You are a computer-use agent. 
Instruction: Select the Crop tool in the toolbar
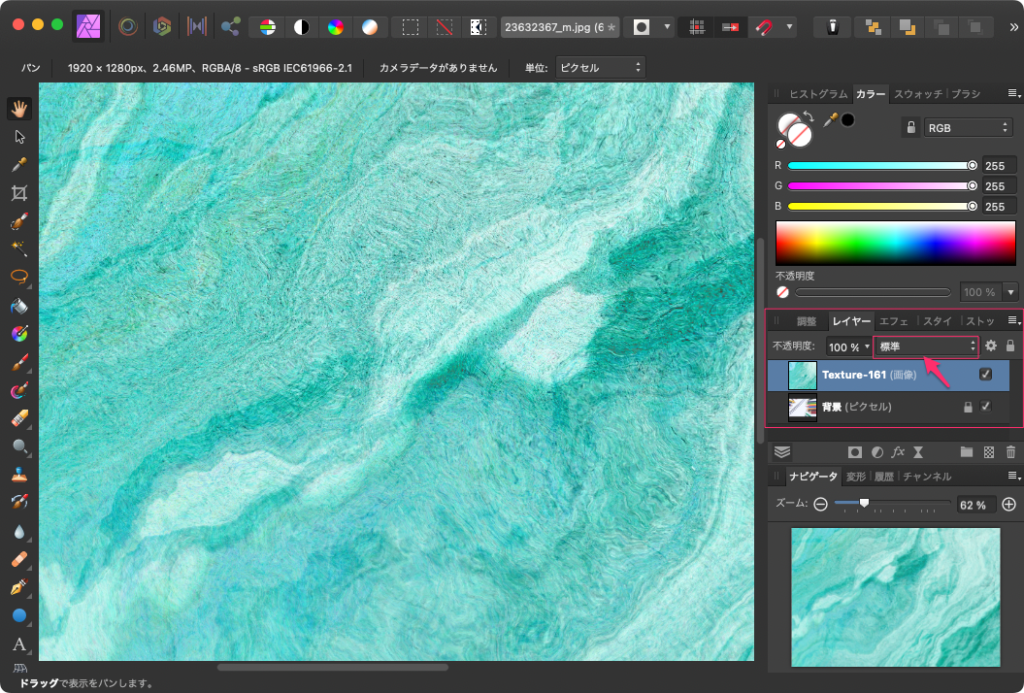[x=19, y=193]
